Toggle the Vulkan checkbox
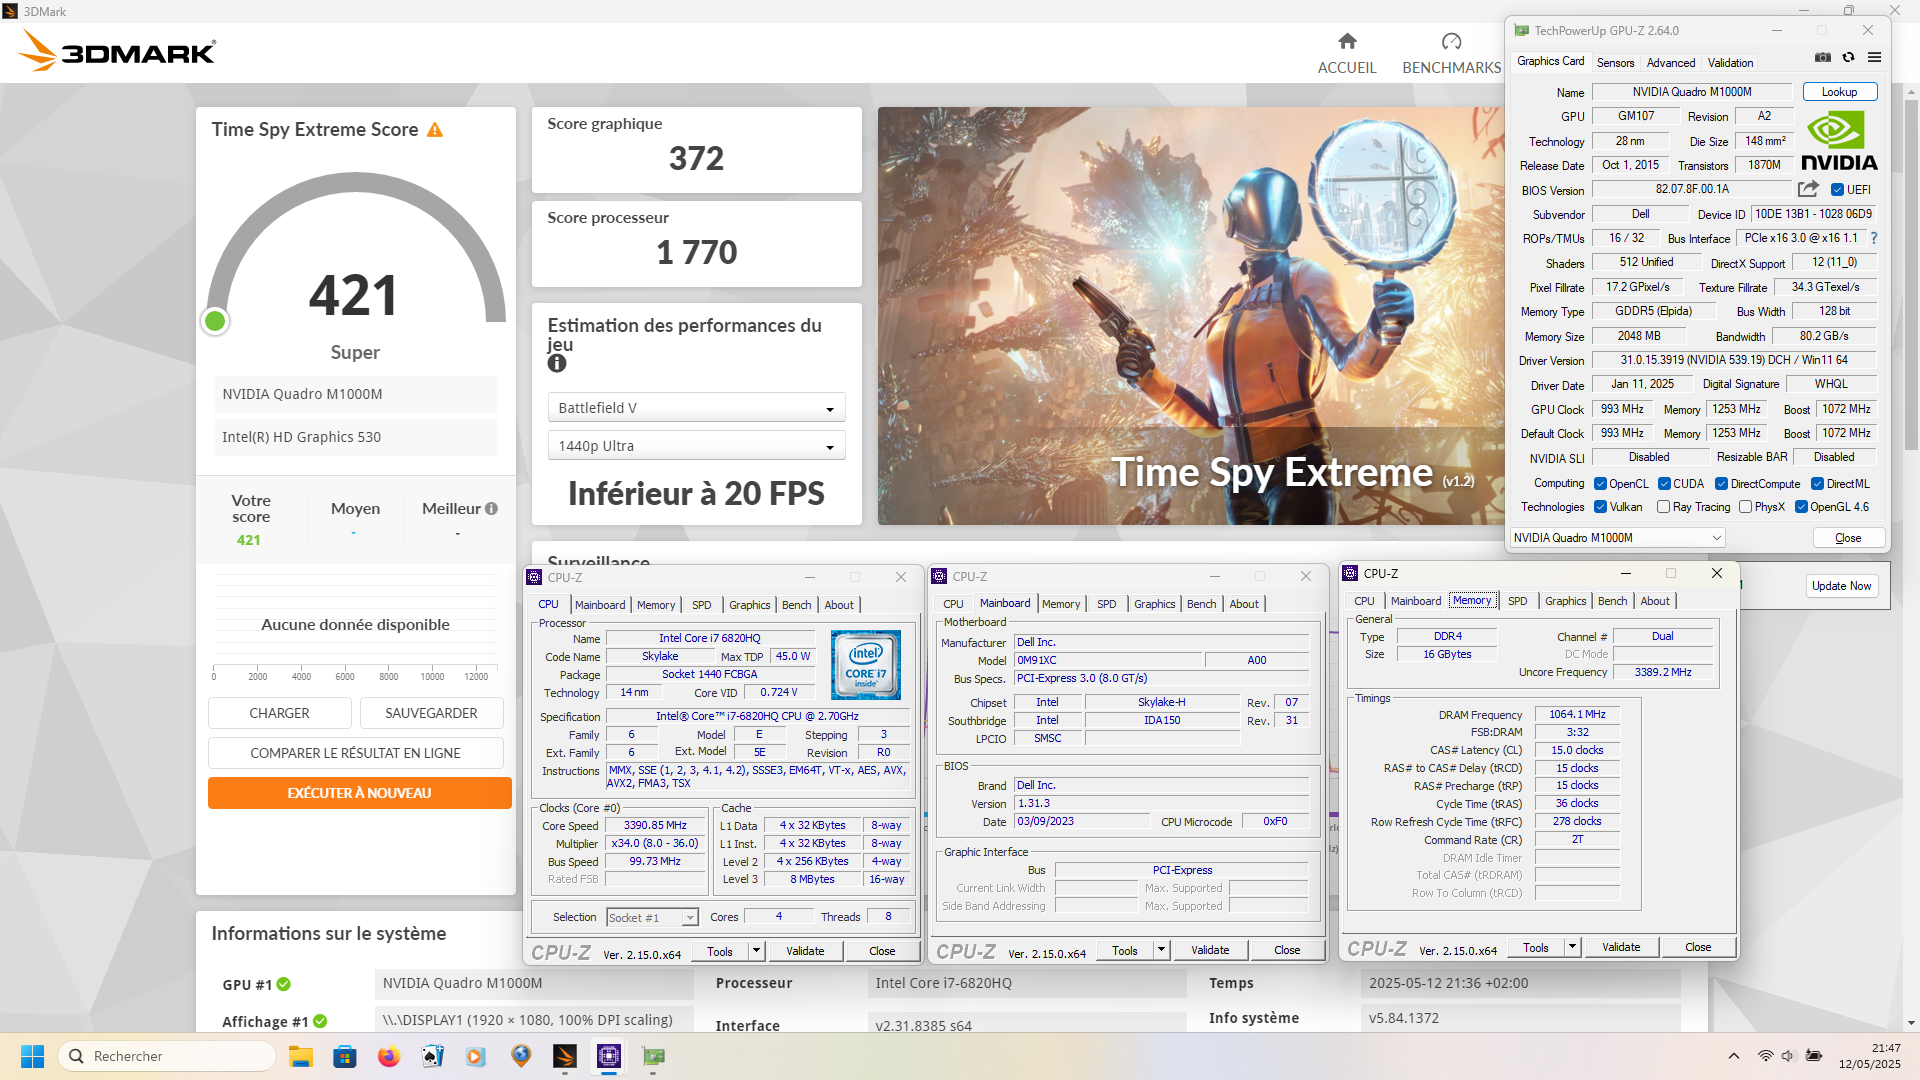 point(1600,507)
